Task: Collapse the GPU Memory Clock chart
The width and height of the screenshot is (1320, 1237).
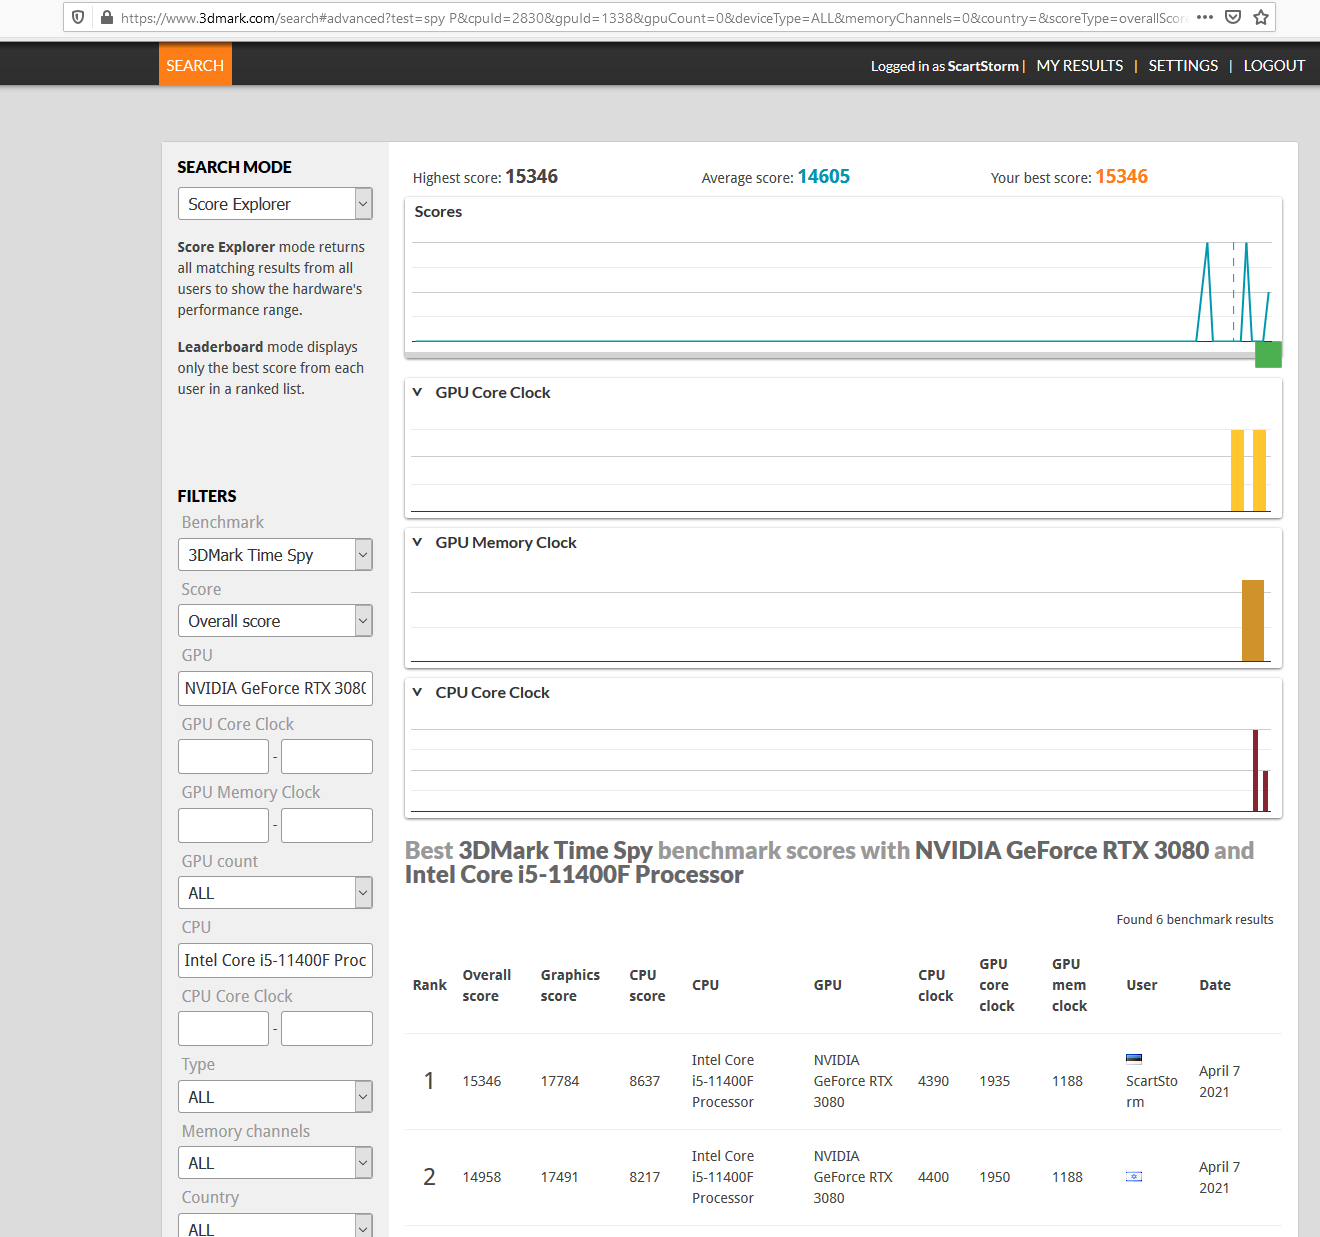Action: point(417,542)
